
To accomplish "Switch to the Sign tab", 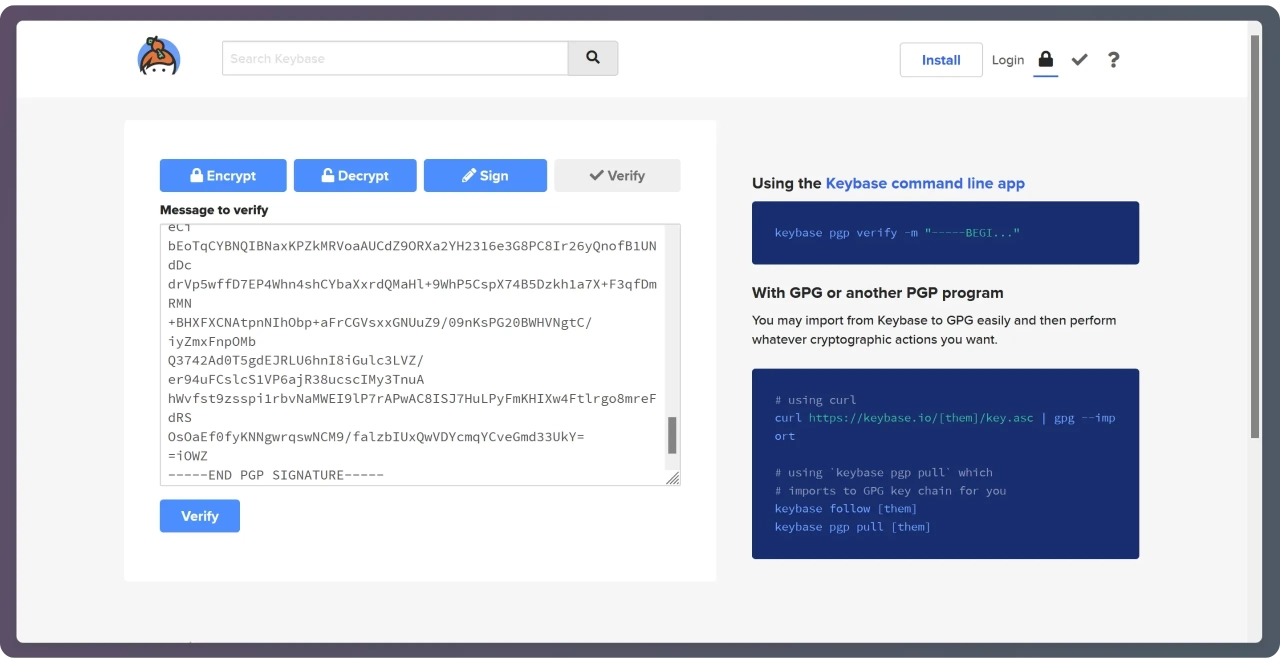I will [485, 175].
